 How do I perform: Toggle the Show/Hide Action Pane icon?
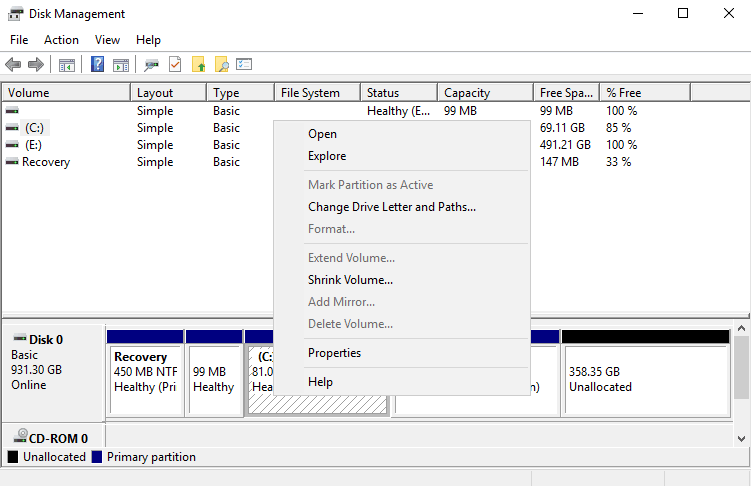pyautogui.click(x=121, y=64)
